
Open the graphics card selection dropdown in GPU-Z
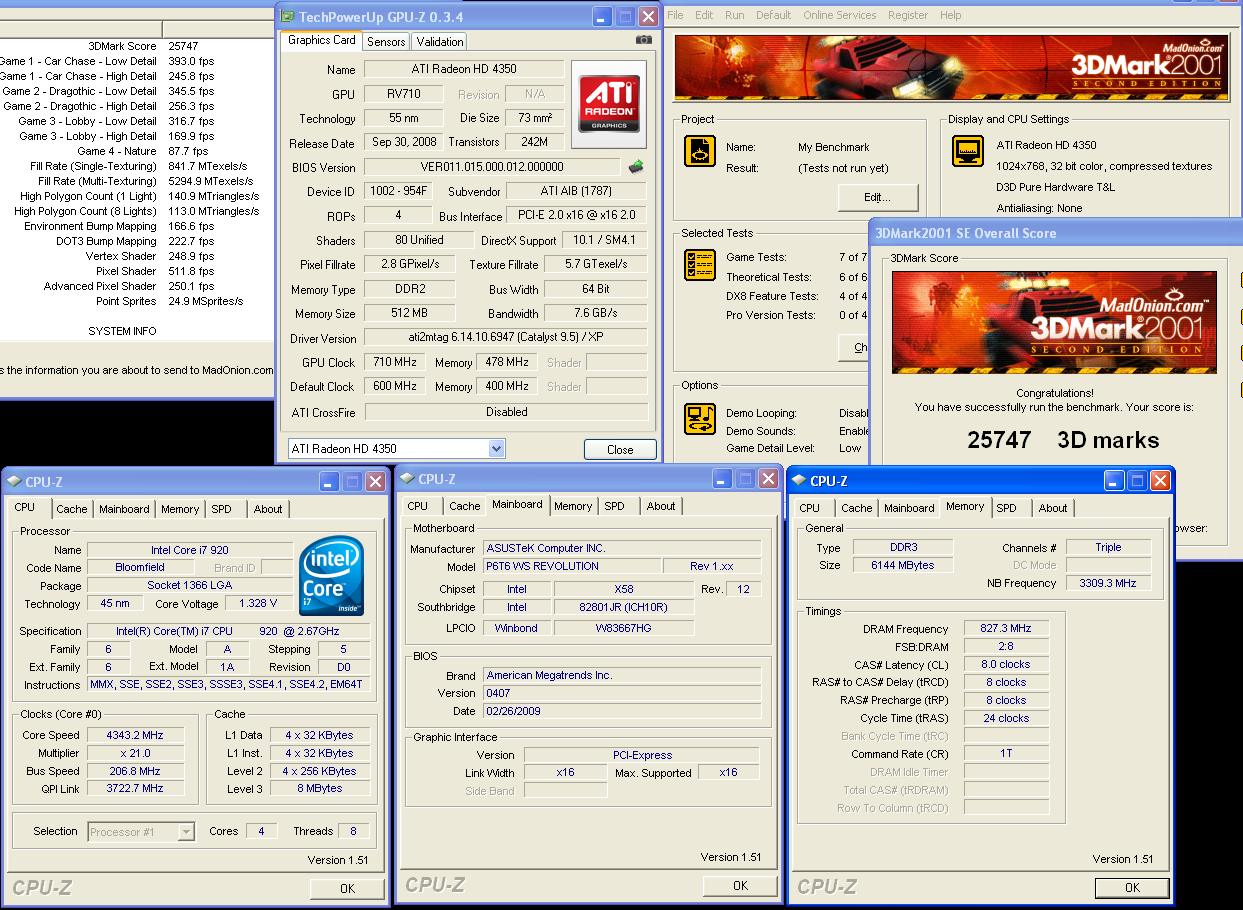(497, 449)
